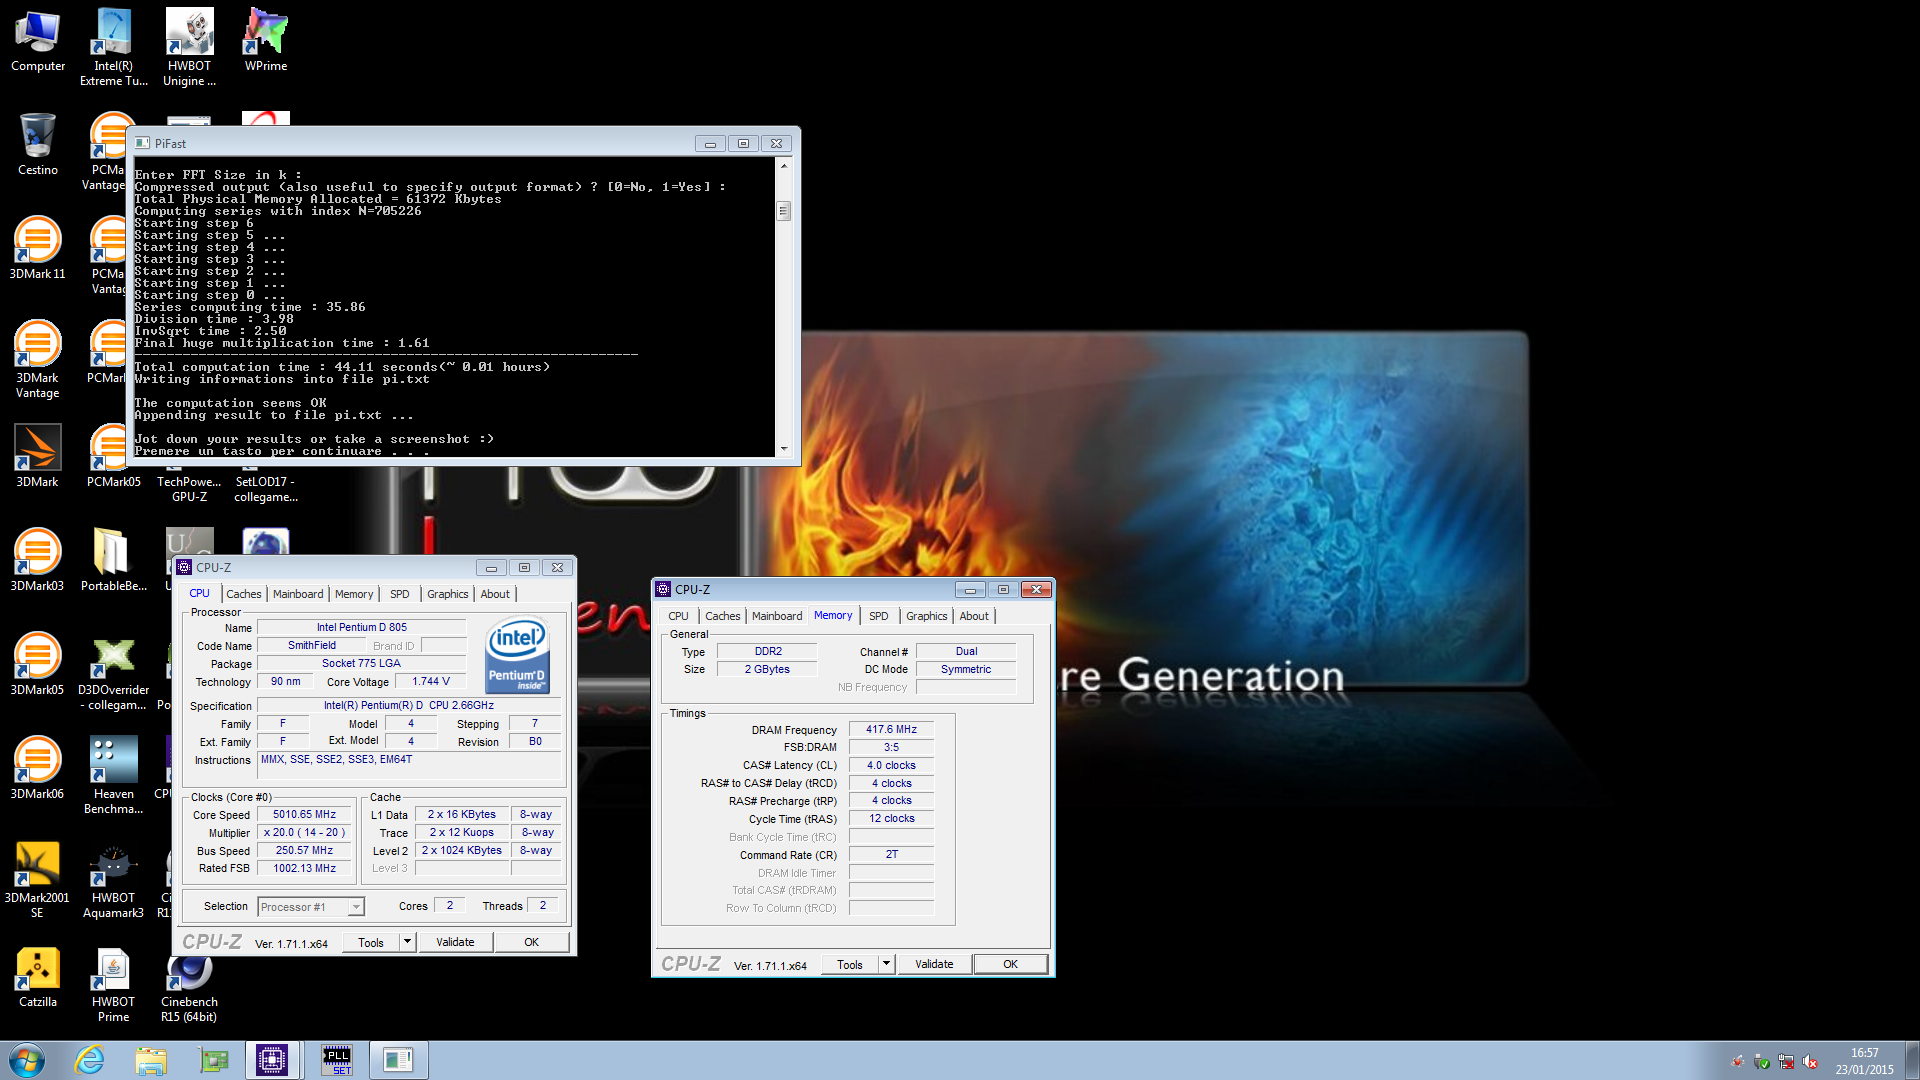Launch 3DMark05 shortcut
The height and width of the screenshot is (1080, 1920).
click(x=38, y=665)
